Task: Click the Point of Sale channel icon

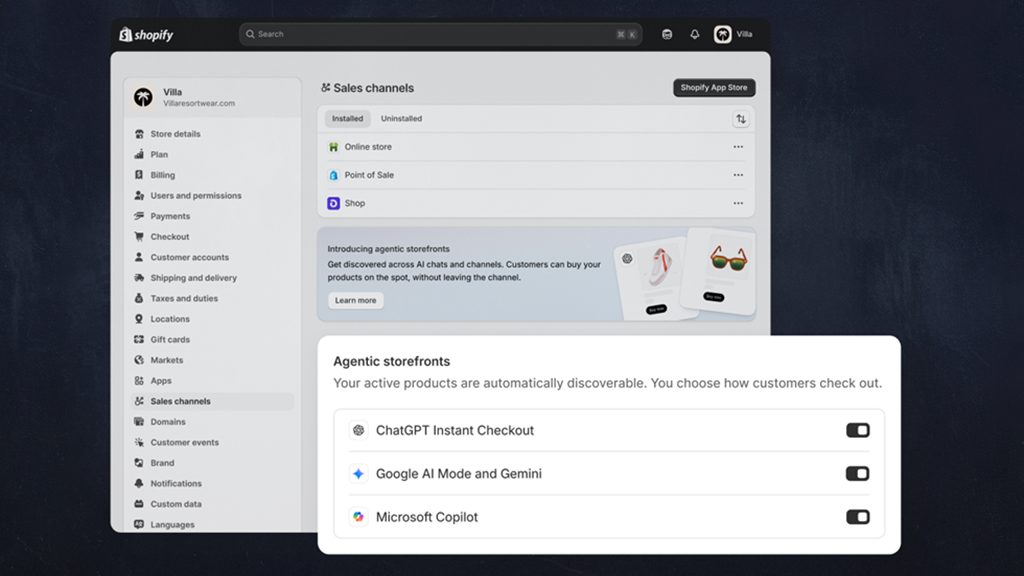Action: [x=334, y=175]
